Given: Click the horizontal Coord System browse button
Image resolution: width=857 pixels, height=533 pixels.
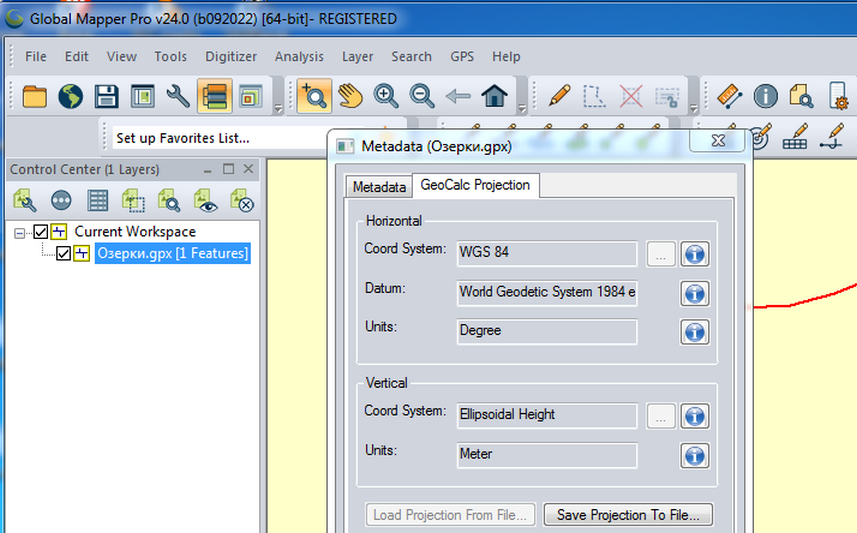Looking at the screenshot, I should [x=661, y=254].
